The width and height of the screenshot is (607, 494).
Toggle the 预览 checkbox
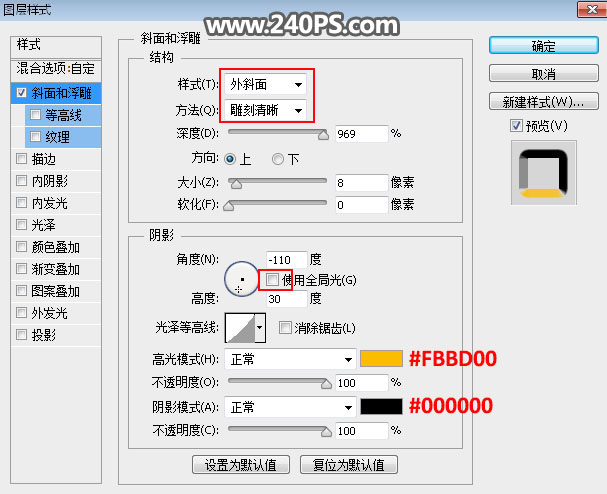point(516,126)
